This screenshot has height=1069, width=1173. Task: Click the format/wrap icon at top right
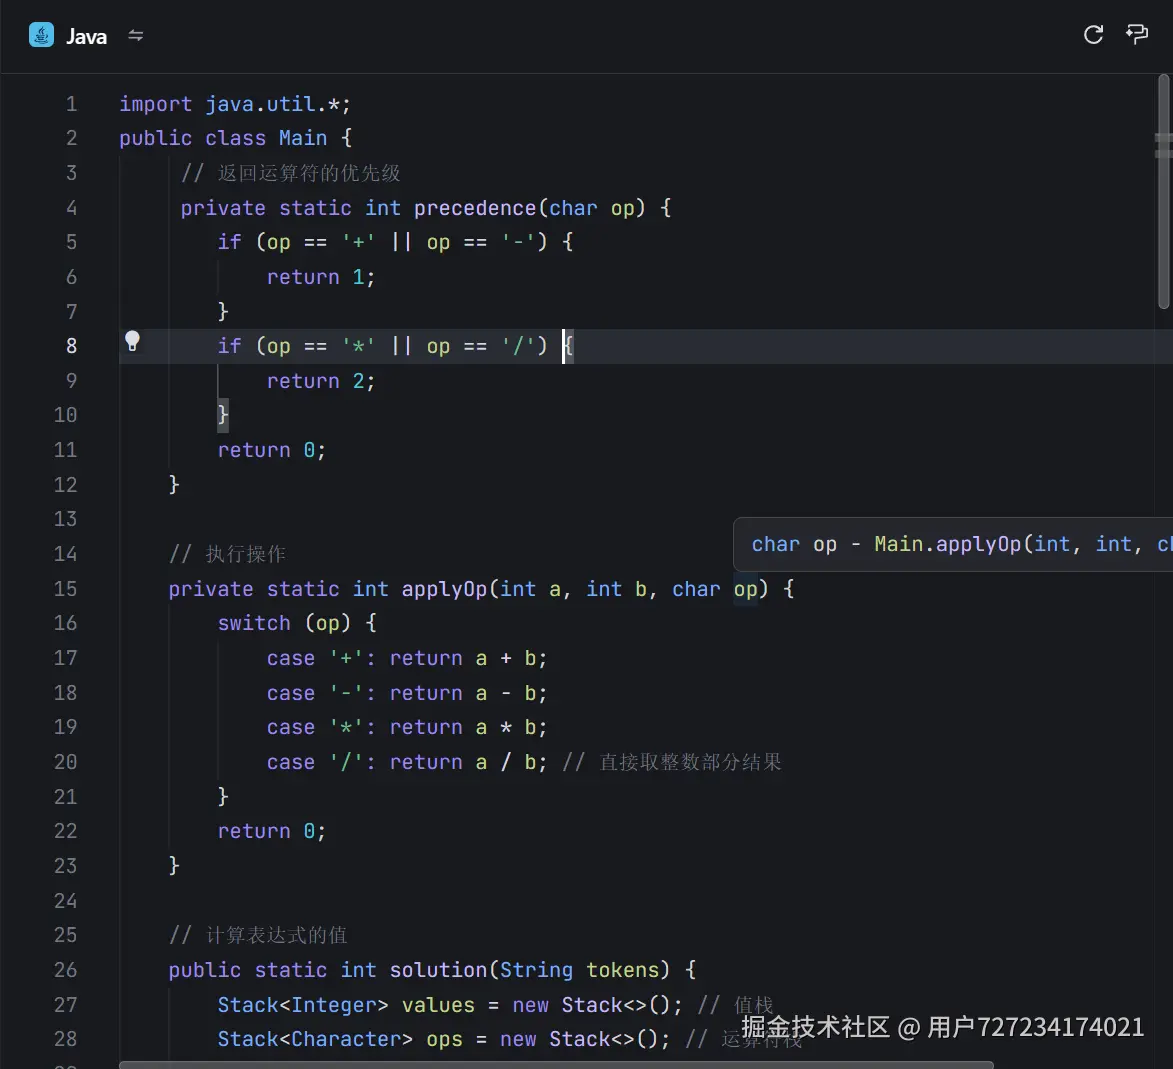(1136, 34)
